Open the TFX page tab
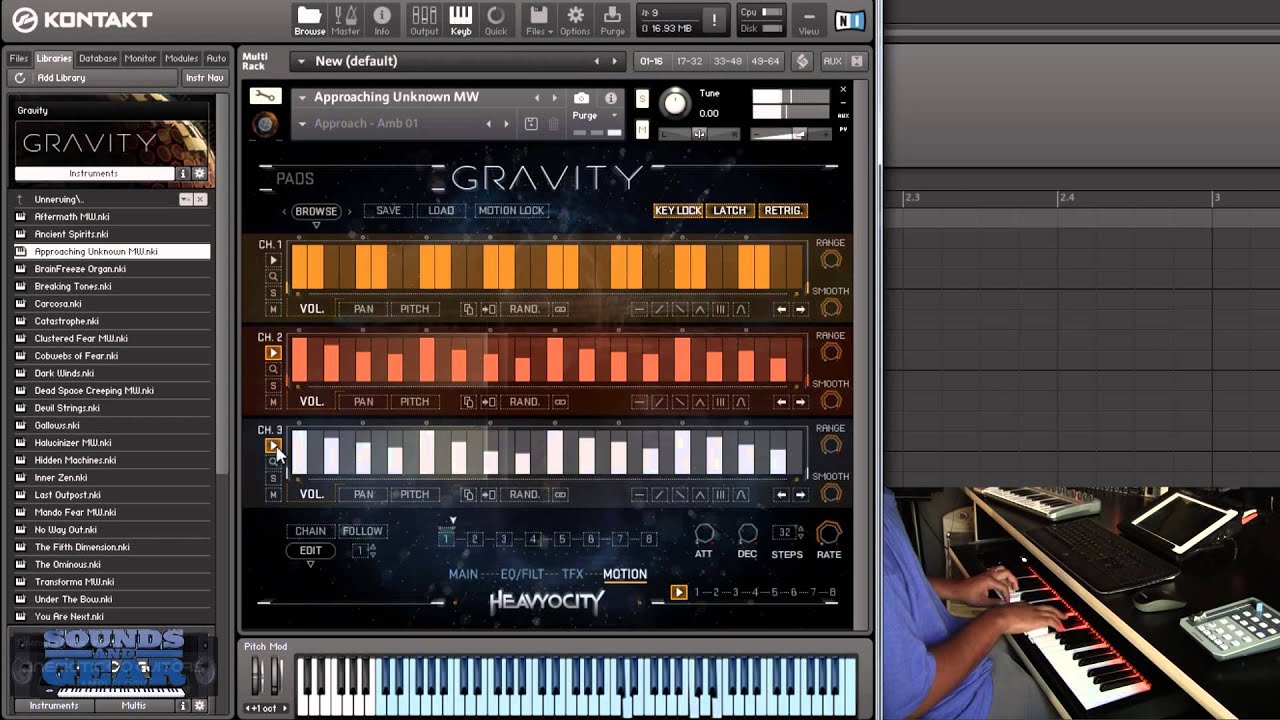The height and width of the screenshot is (720, 1280). [x=572, y=574]
